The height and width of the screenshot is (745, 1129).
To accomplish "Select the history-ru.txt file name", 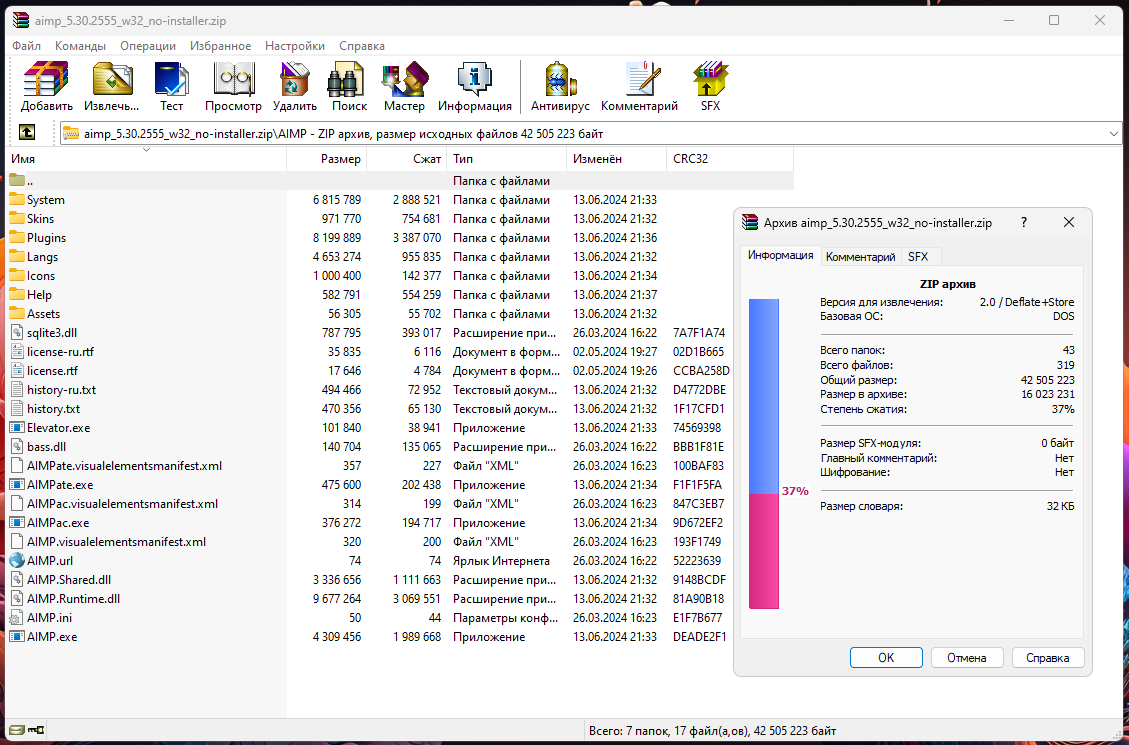I will [62, 389].
